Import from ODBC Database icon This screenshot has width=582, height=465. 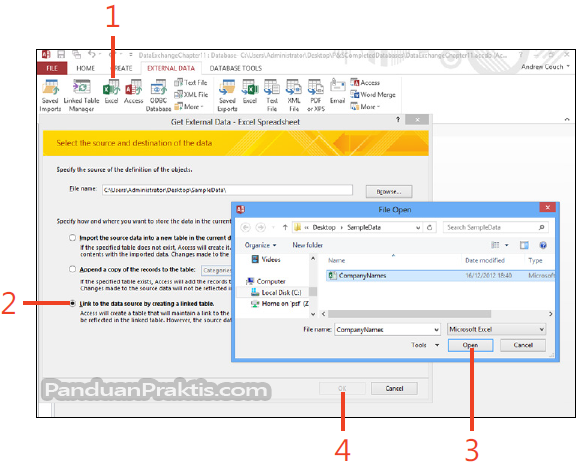(x=158, y=96)
